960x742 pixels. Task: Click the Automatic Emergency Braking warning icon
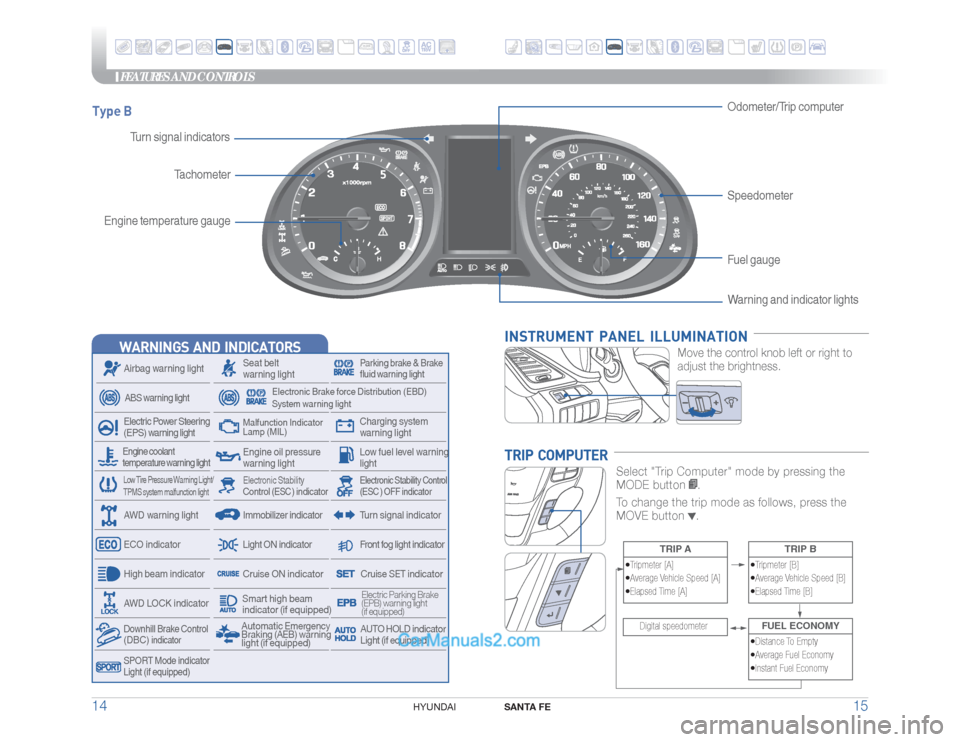click(x=227, y=634)
